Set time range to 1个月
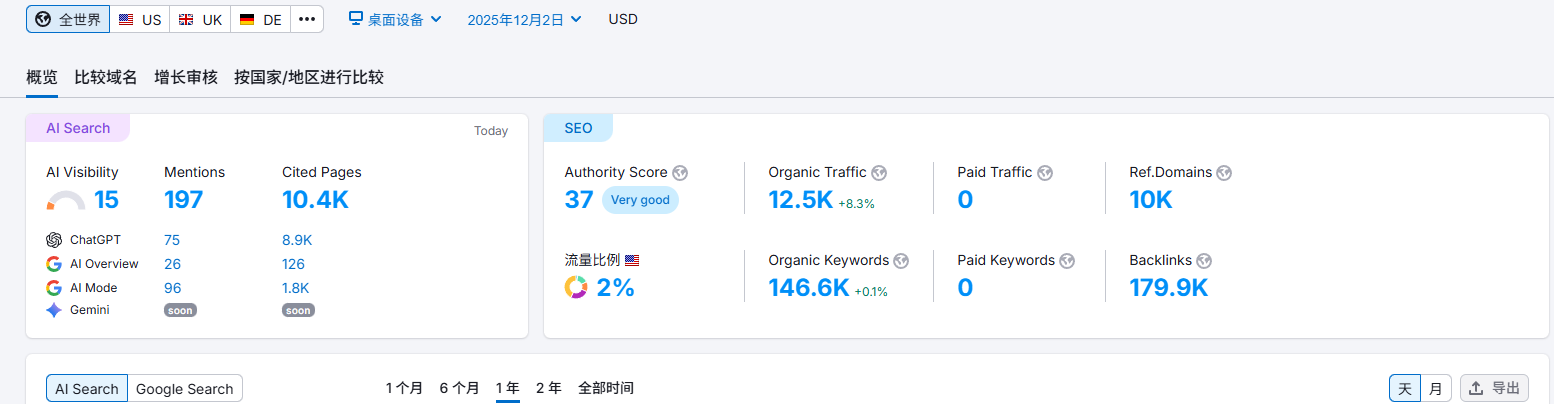 click(404, 388)
